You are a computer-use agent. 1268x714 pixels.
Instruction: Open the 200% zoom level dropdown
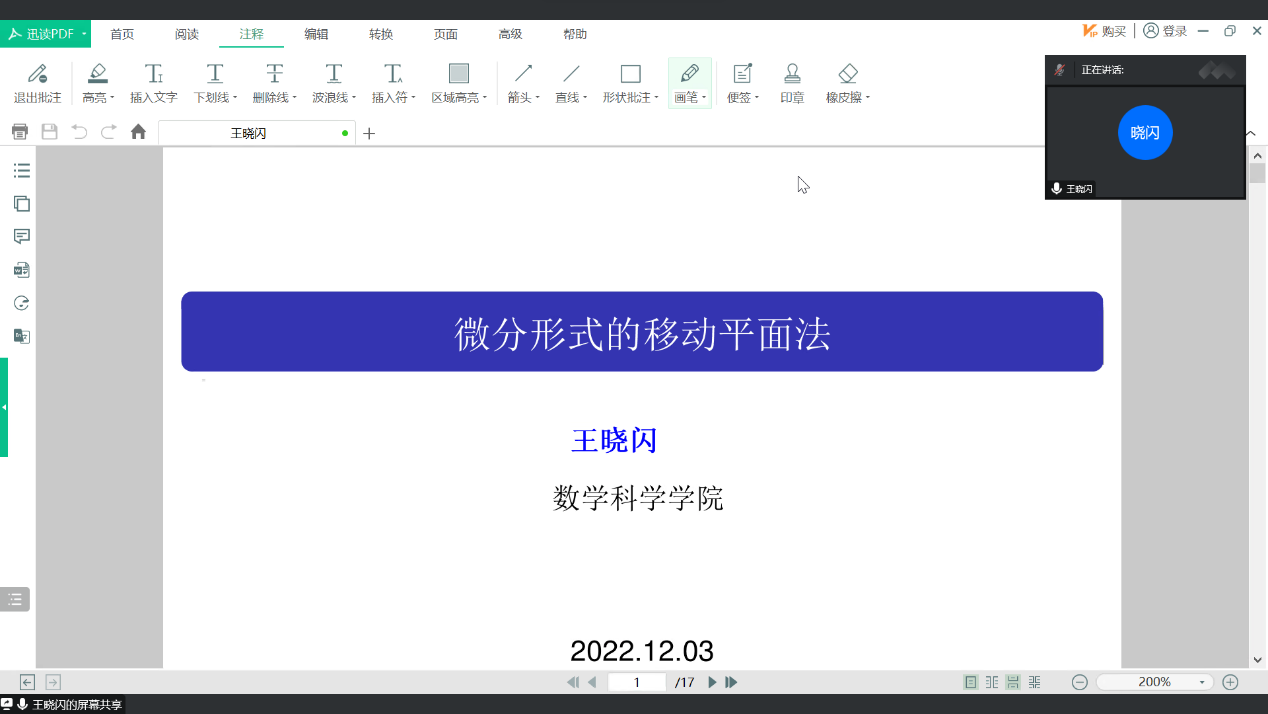point(1201,682)
